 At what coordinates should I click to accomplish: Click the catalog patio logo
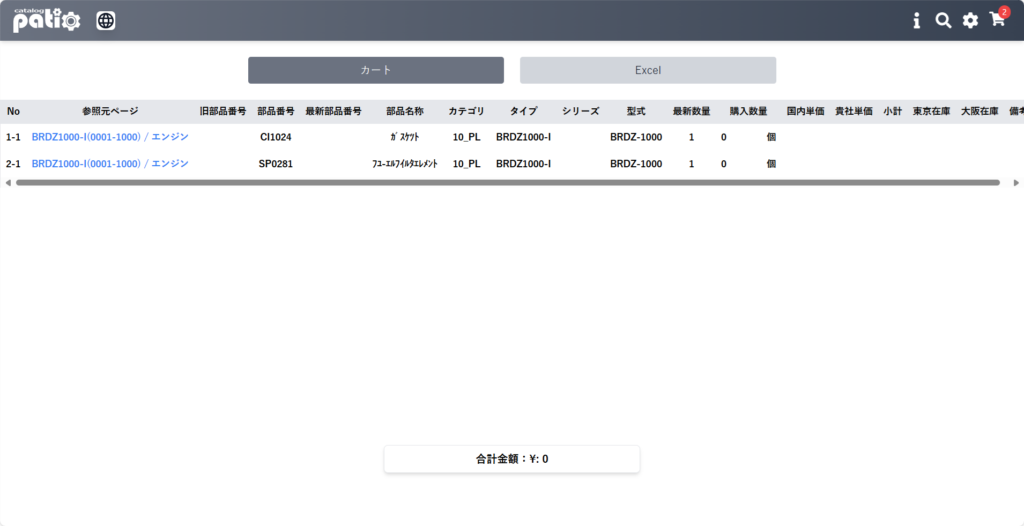46,20
